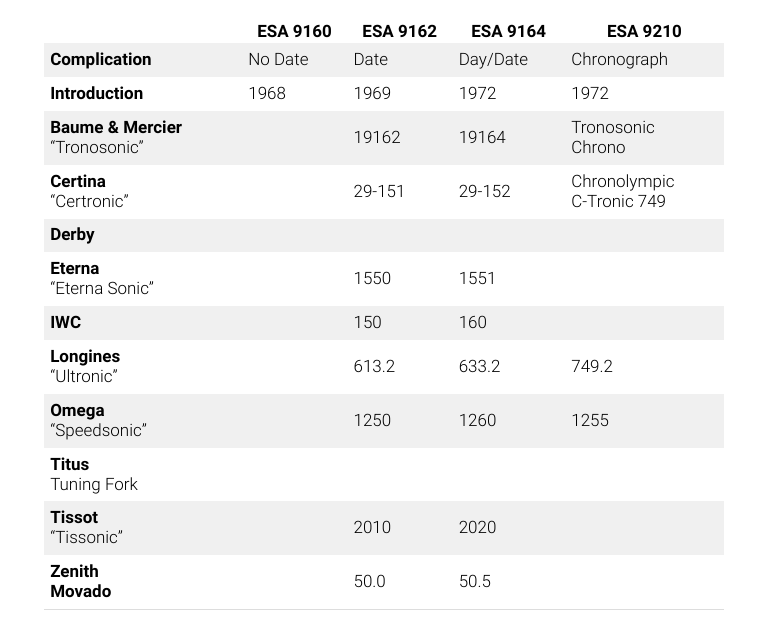
Task: Select the Zenith Movado row label
Action: [80, 581]
